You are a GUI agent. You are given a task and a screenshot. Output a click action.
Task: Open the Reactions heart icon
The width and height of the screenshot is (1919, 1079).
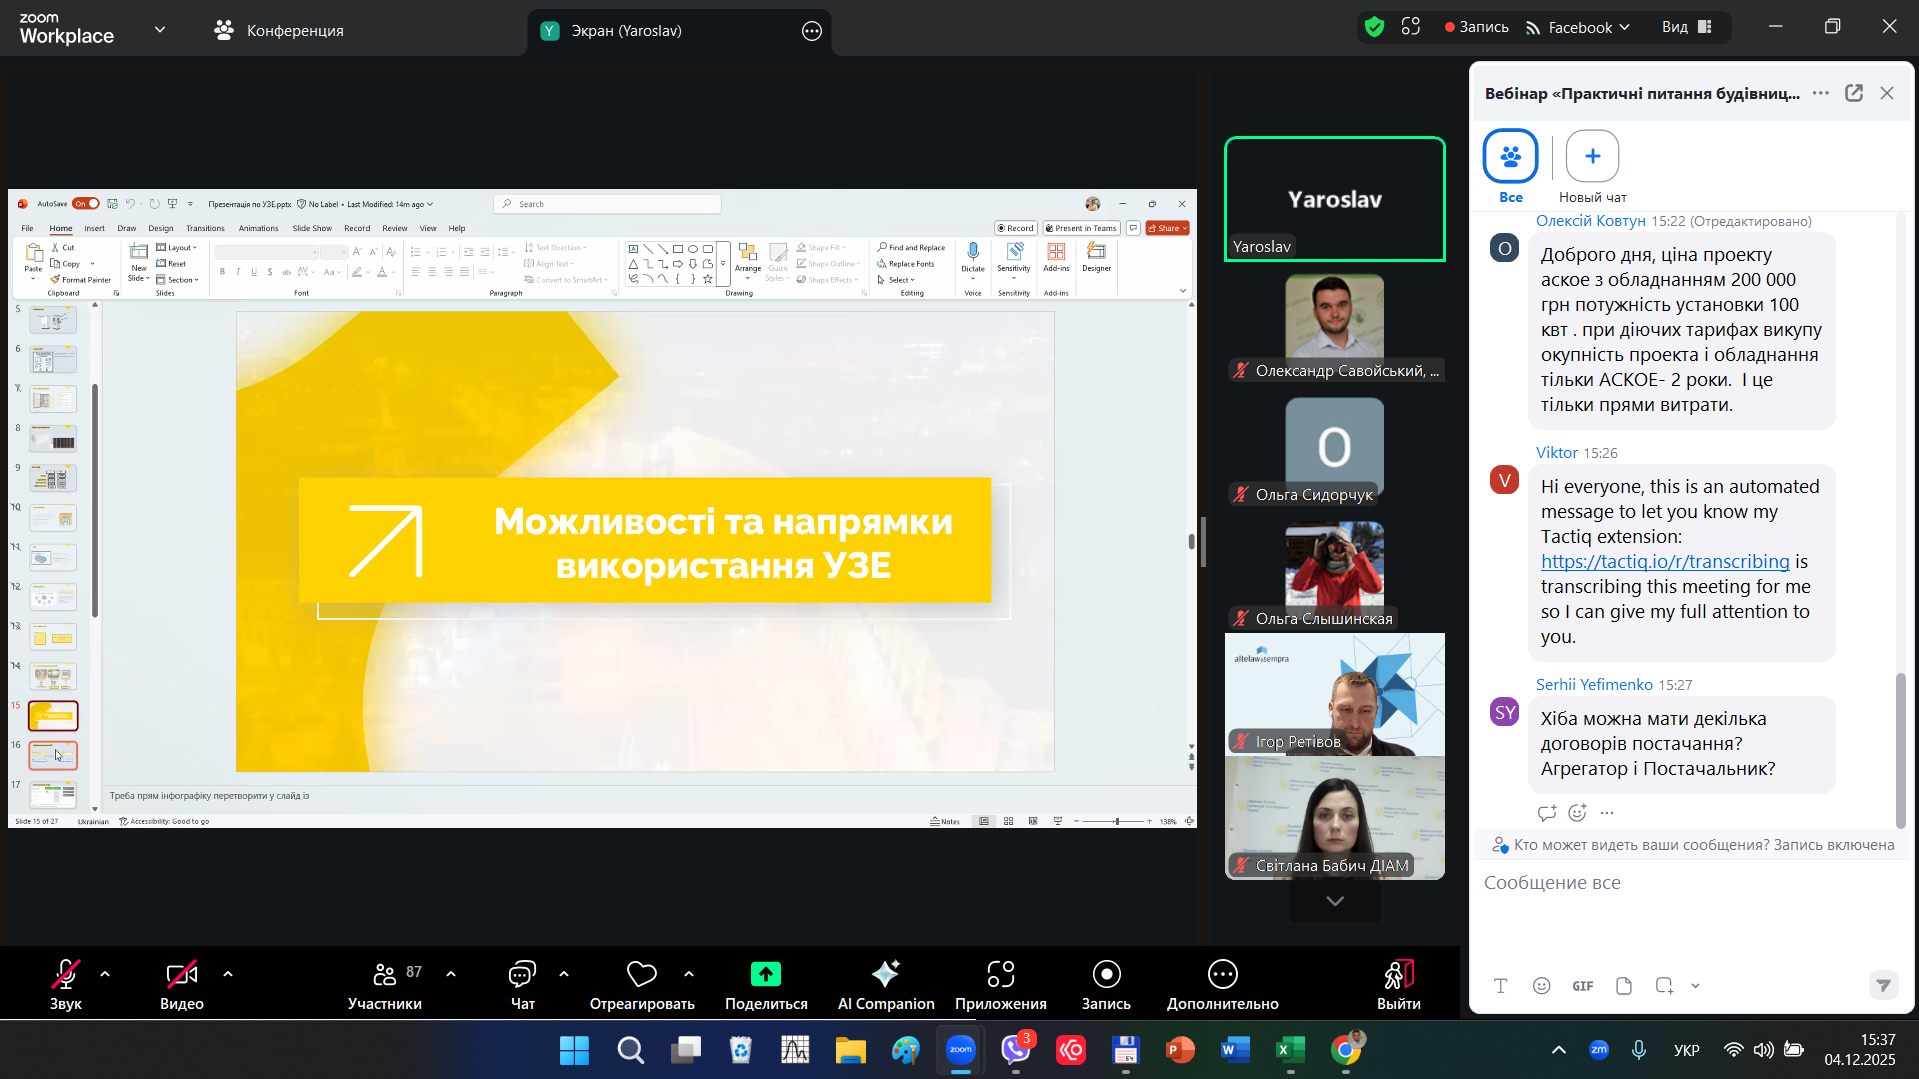(641, 974)
